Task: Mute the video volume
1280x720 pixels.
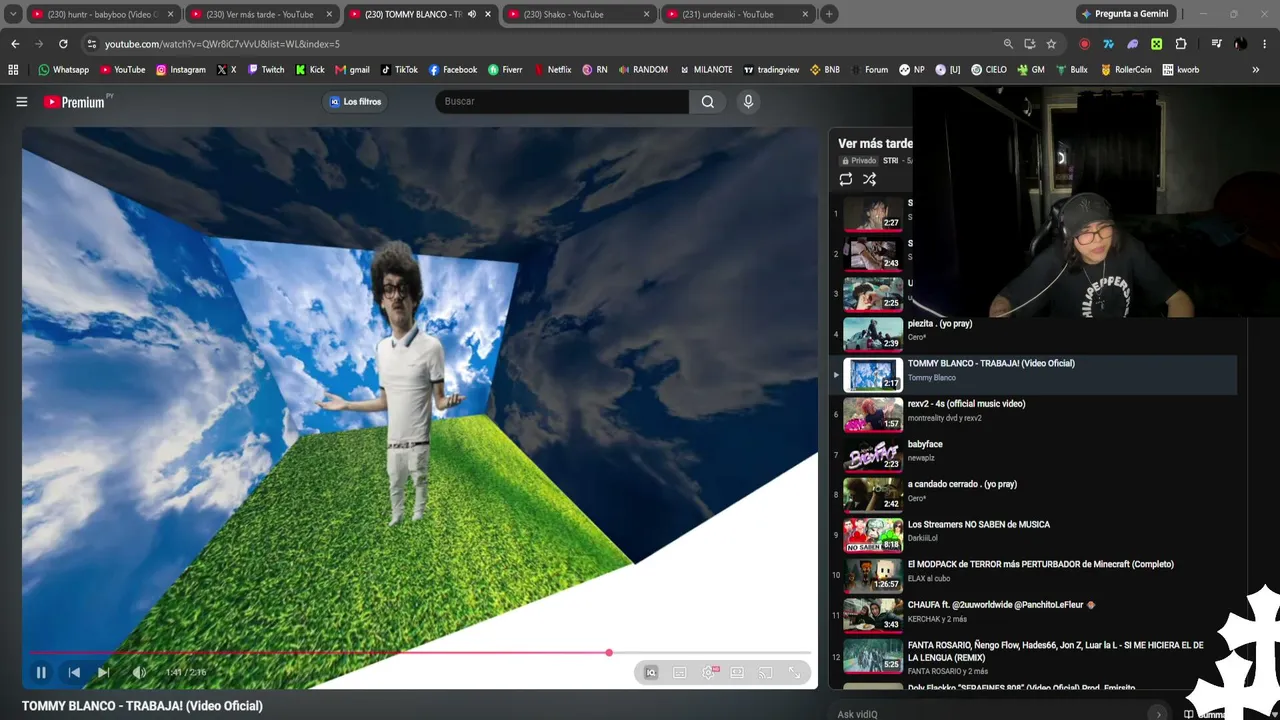Action: [x=139, y=673]
